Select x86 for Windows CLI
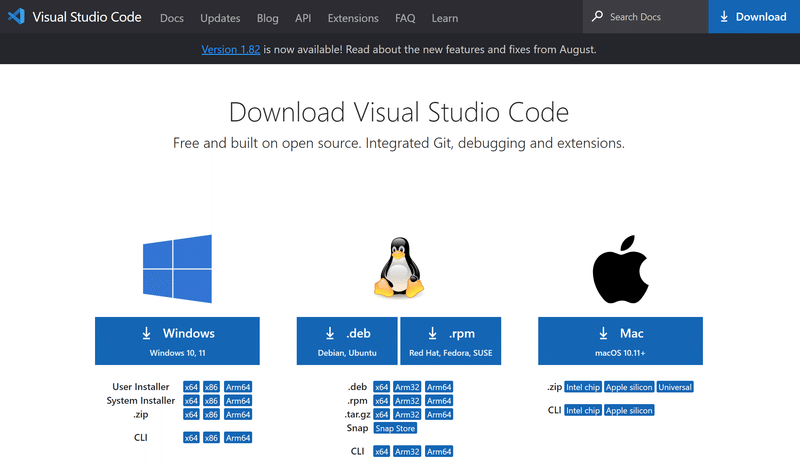Screen dimensions: 800x471 click(x=211, y=437)
